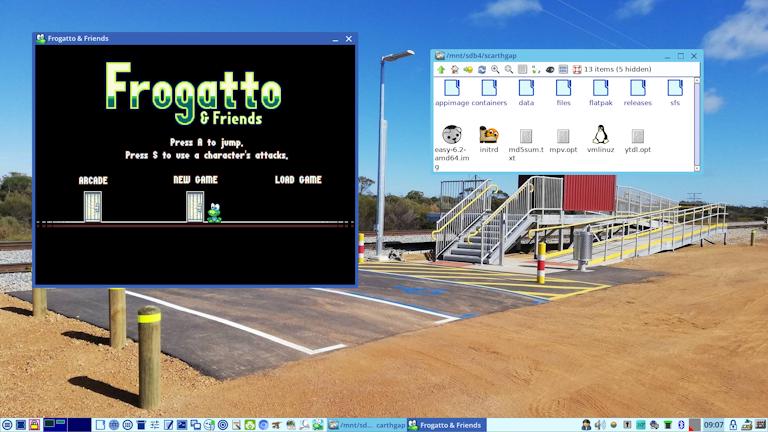The image size is (768, 432).
Task: Maximize the scarthgap file manager window
Action: (681, 56)
